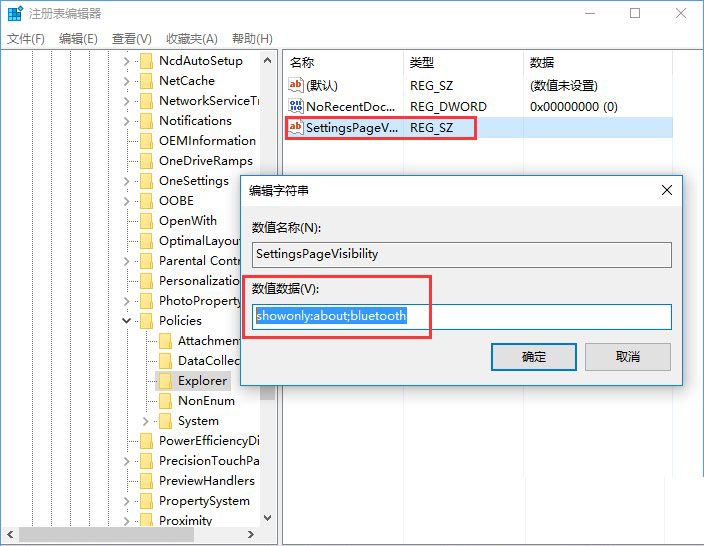
Task: Expand the System tree node
Action: pos(146,421)
